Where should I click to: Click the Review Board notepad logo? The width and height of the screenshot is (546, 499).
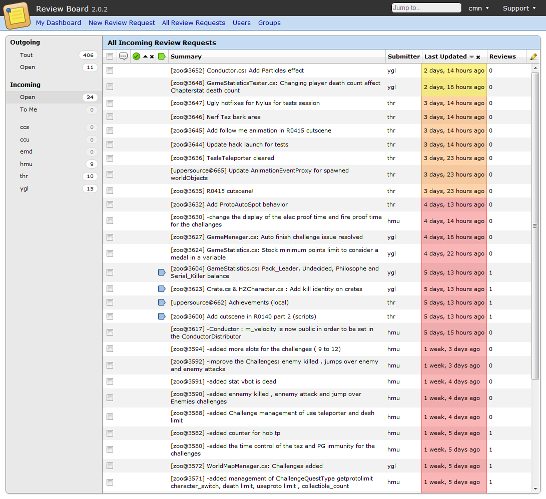[16, 15]
